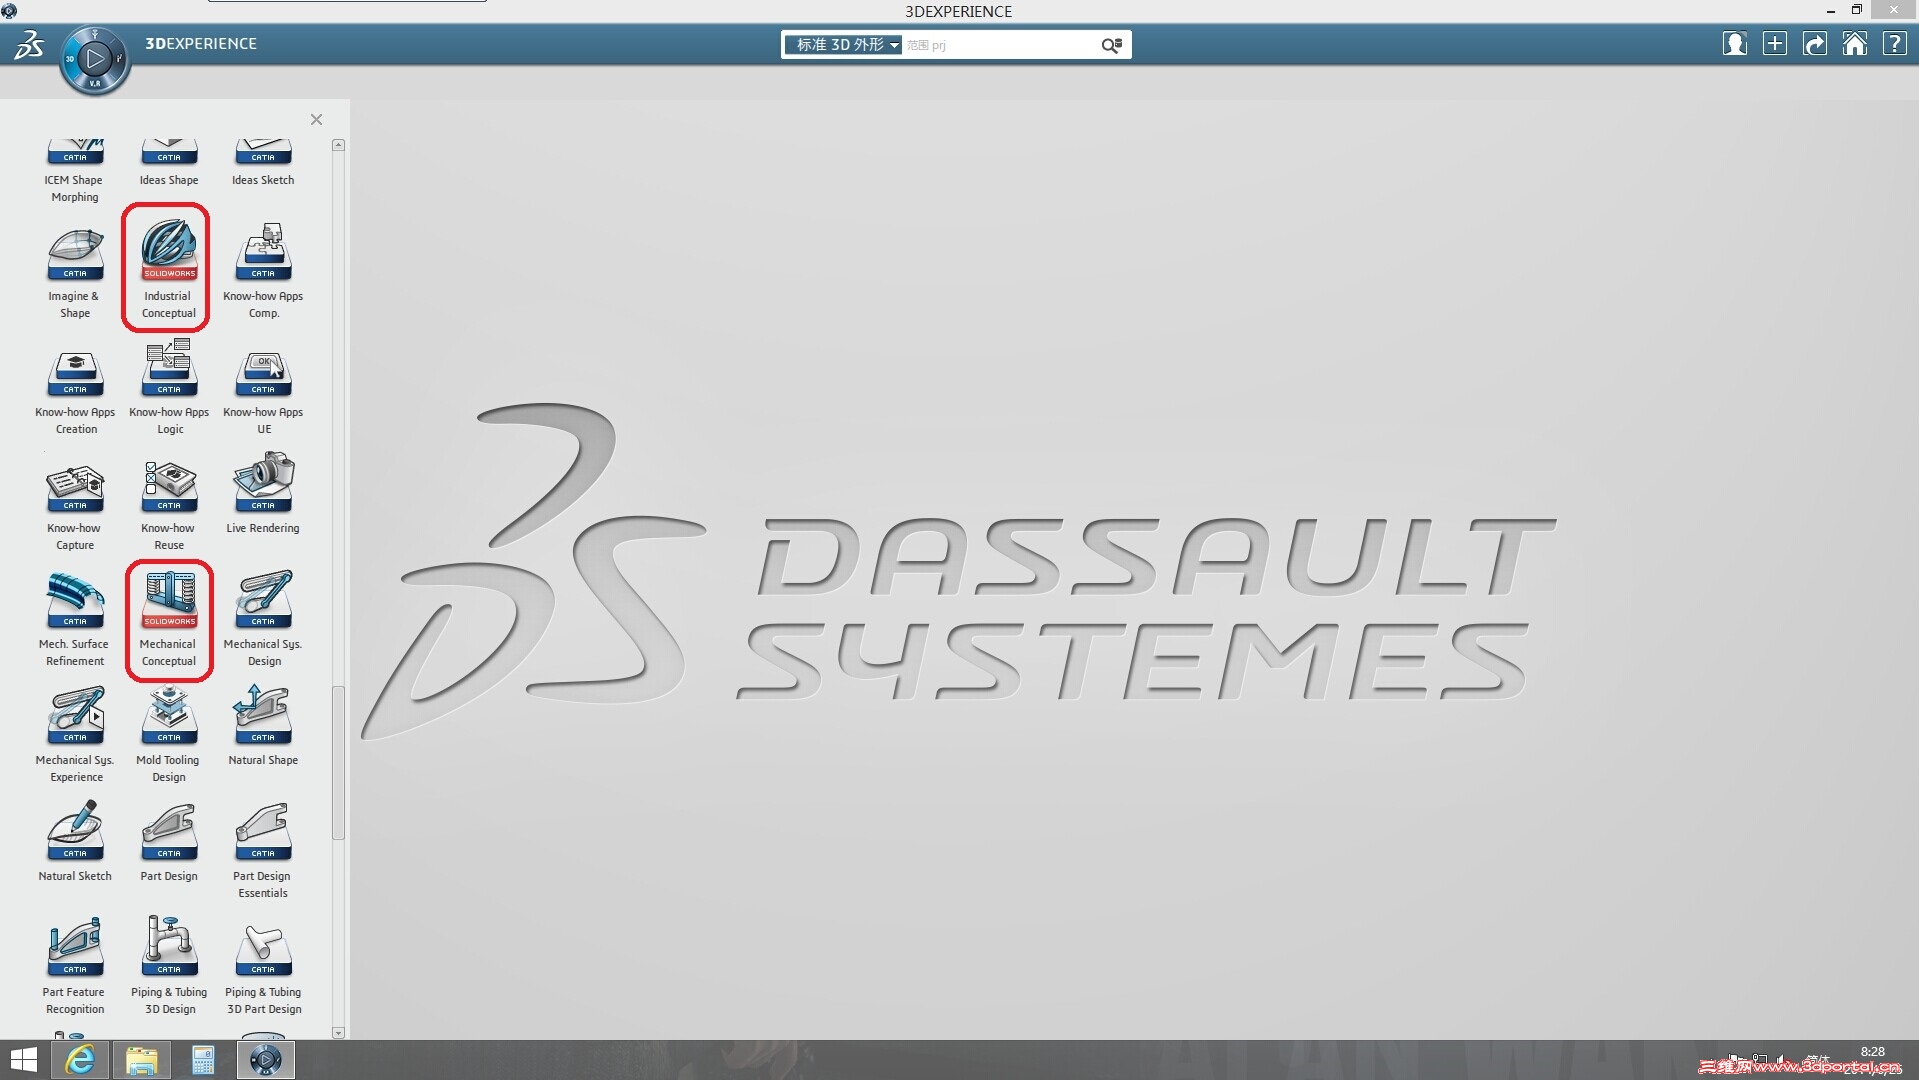Click the apps panel scrollbar down arrow

click(x=338, y=1032)
